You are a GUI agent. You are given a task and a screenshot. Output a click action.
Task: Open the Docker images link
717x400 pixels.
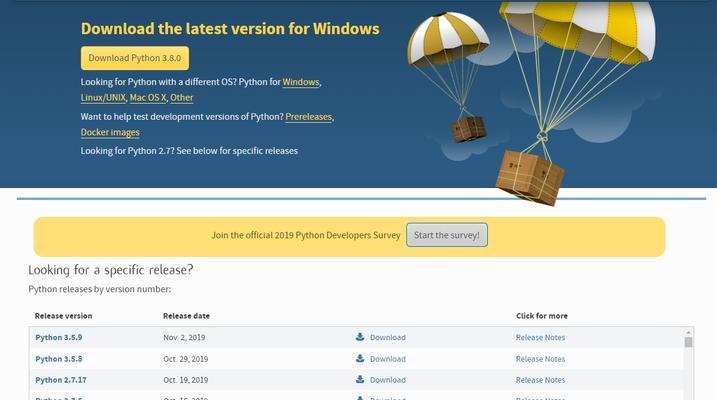[x=110, y=132]
